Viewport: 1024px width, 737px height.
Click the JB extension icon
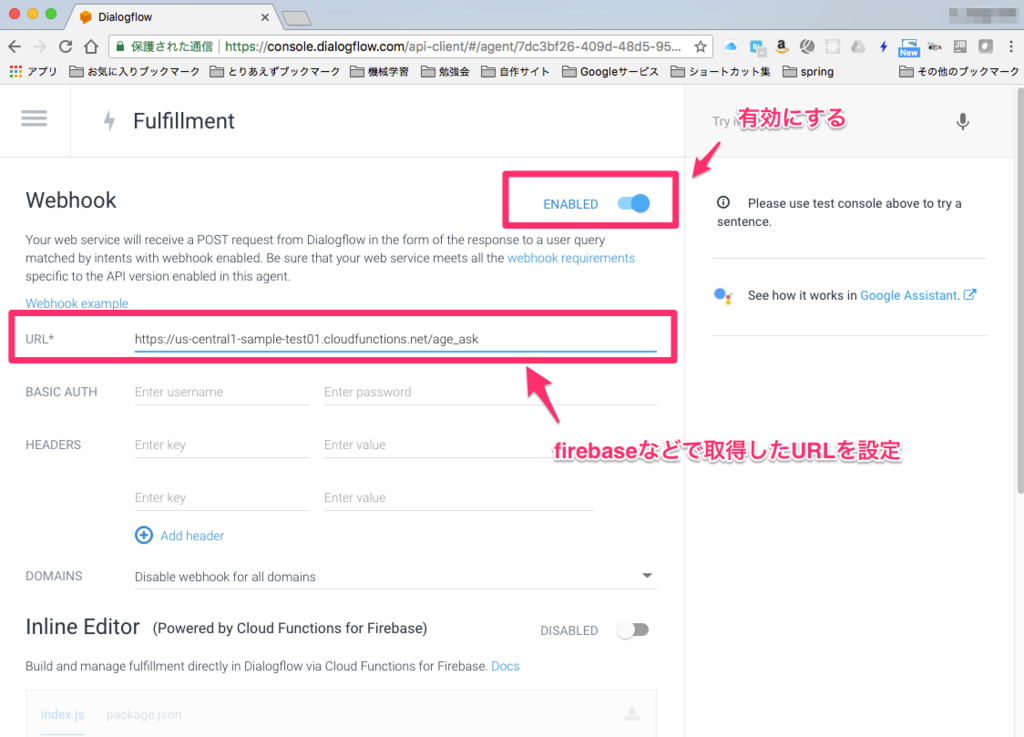tap(960, 46)
